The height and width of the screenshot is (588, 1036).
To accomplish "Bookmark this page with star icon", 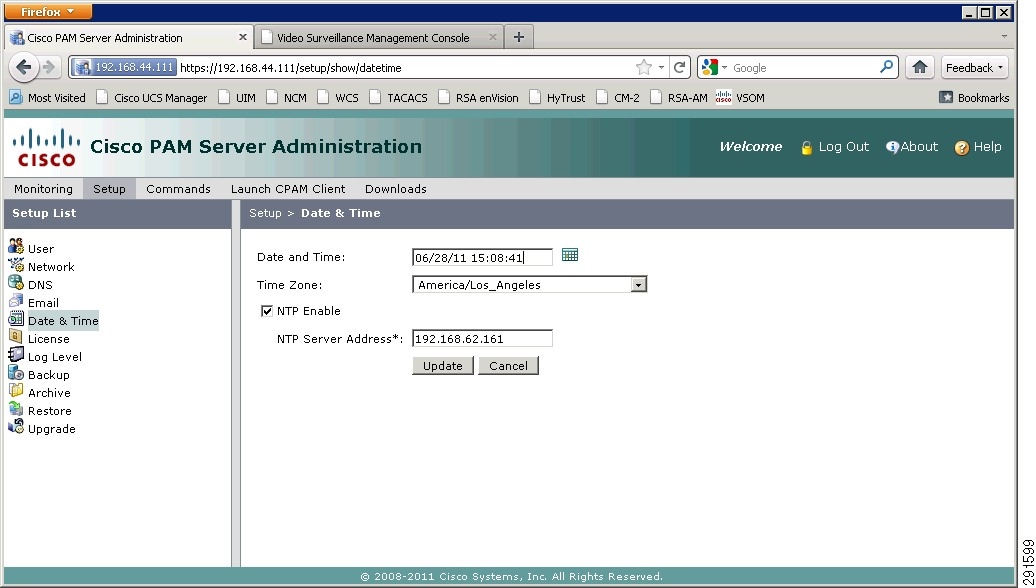I will tap(644, 67).
